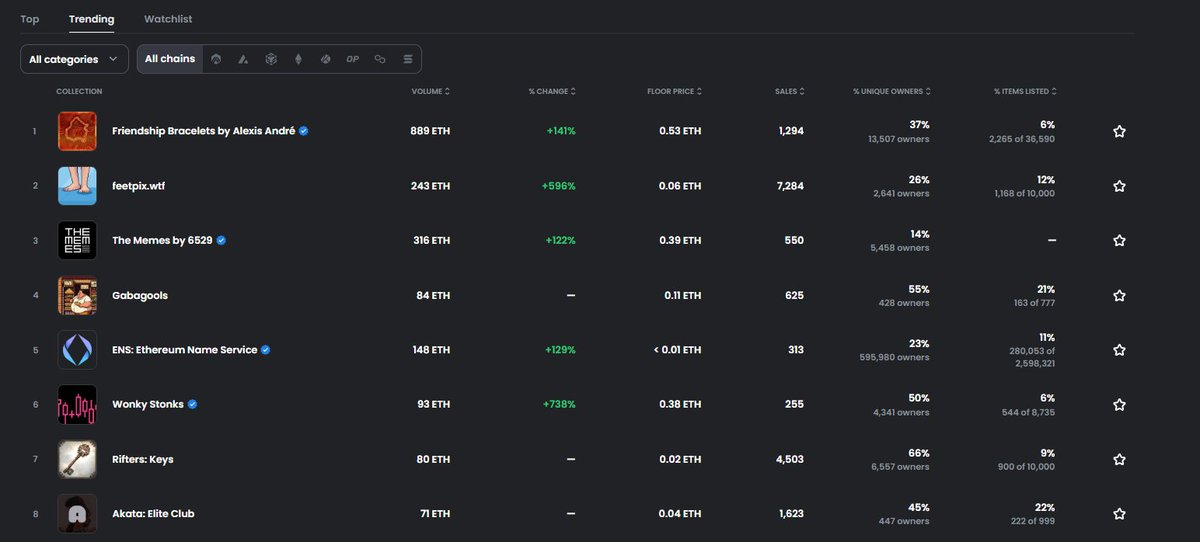Click the 7,284 sales value

tap(788, 186)
